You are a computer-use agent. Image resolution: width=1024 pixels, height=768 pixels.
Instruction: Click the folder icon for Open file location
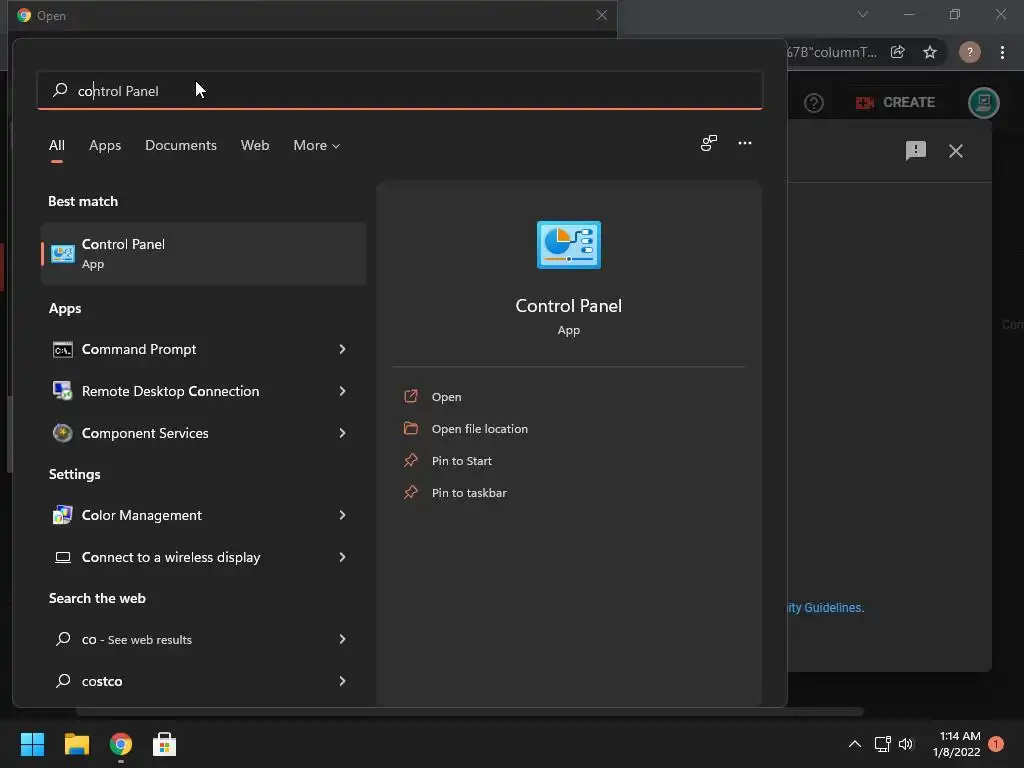(x=411, y=428)
